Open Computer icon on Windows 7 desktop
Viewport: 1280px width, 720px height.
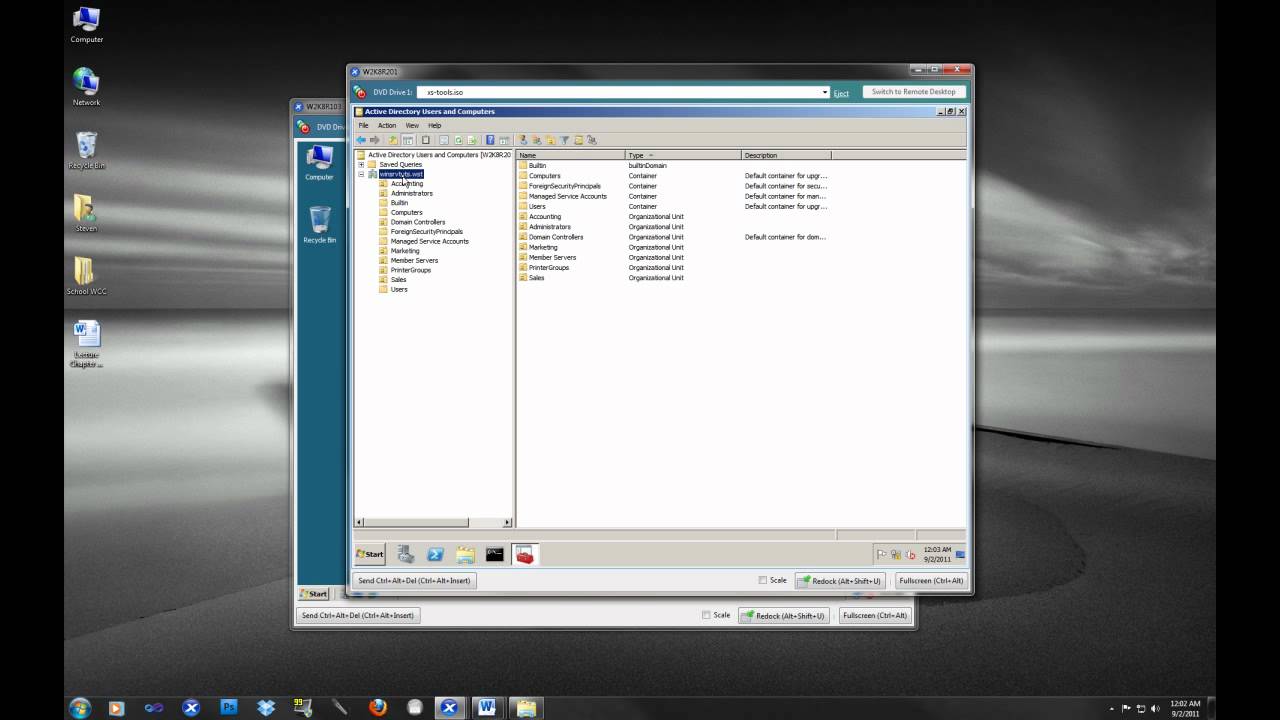tap(86, 25)
